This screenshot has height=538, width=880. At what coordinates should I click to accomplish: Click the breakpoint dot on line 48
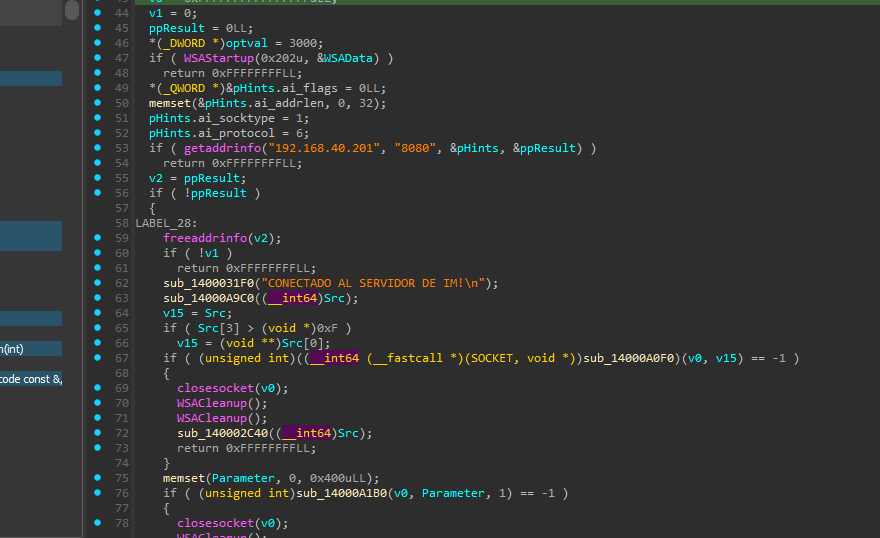[98, 72]
